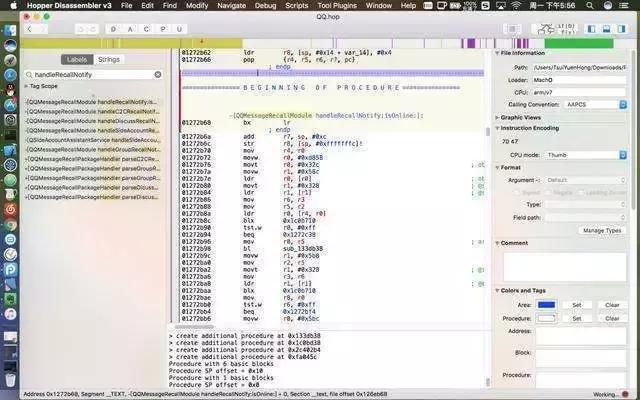Toggle right inspector panel visibility
The height and width of the screenshot is (400, 640).
click(x=621, y=29)
